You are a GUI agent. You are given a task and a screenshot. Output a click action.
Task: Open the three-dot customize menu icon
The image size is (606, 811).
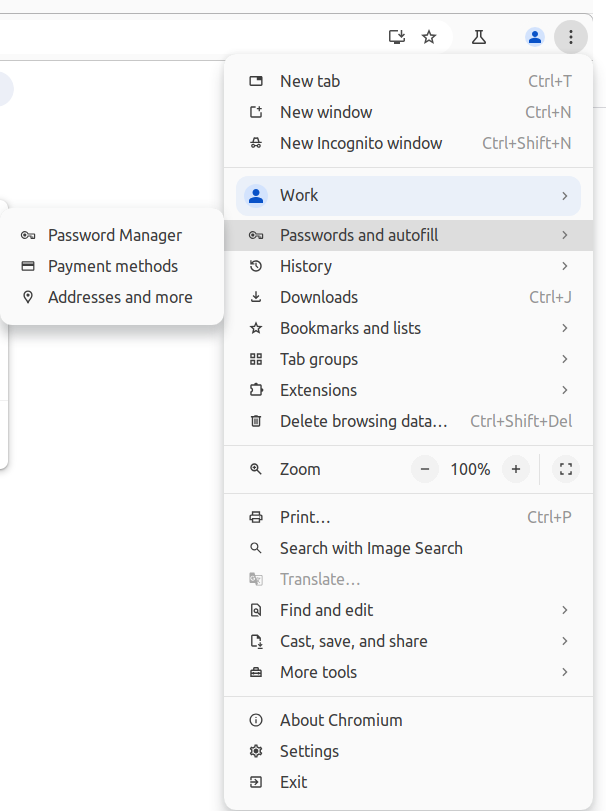point(571,37)
